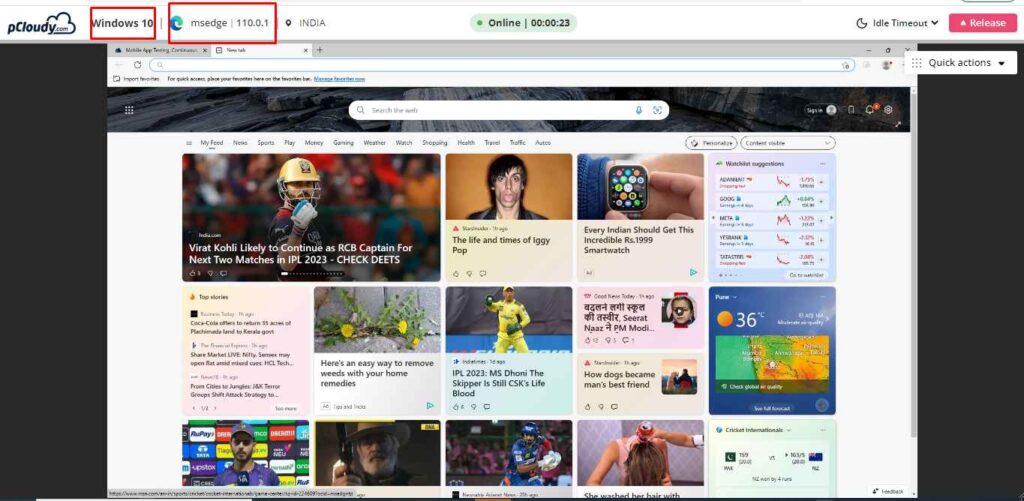Open page settings gear icon
Image resolution: width=1024 pixels, height=501 pixels.
click(888, 110)
